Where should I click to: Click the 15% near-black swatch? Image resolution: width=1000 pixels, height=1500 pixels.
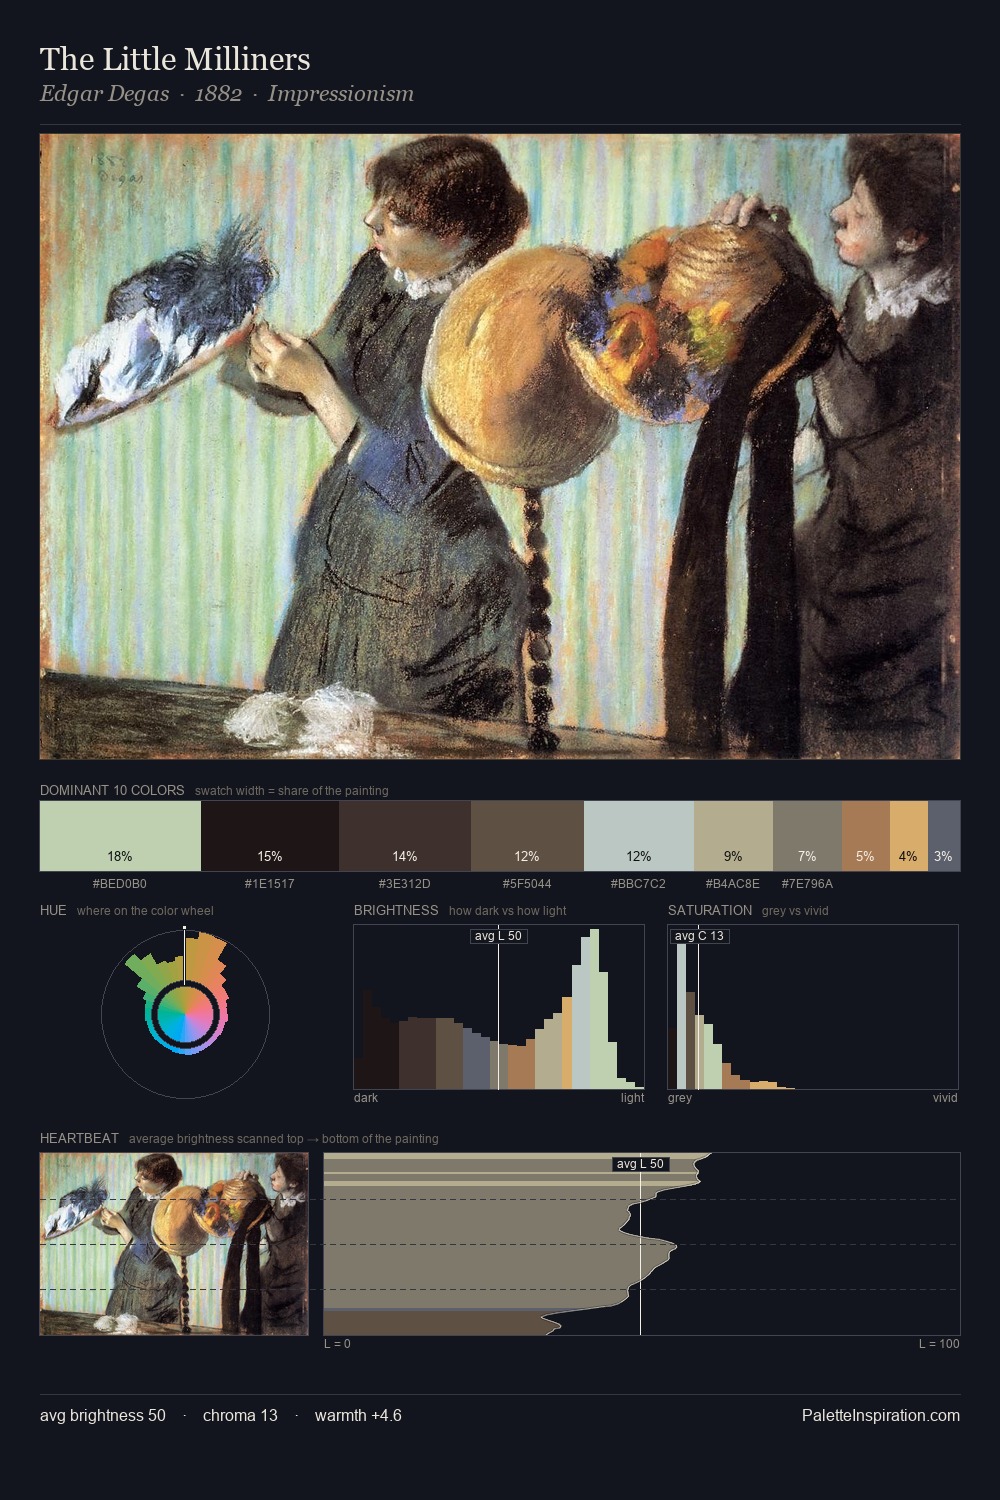270,836
